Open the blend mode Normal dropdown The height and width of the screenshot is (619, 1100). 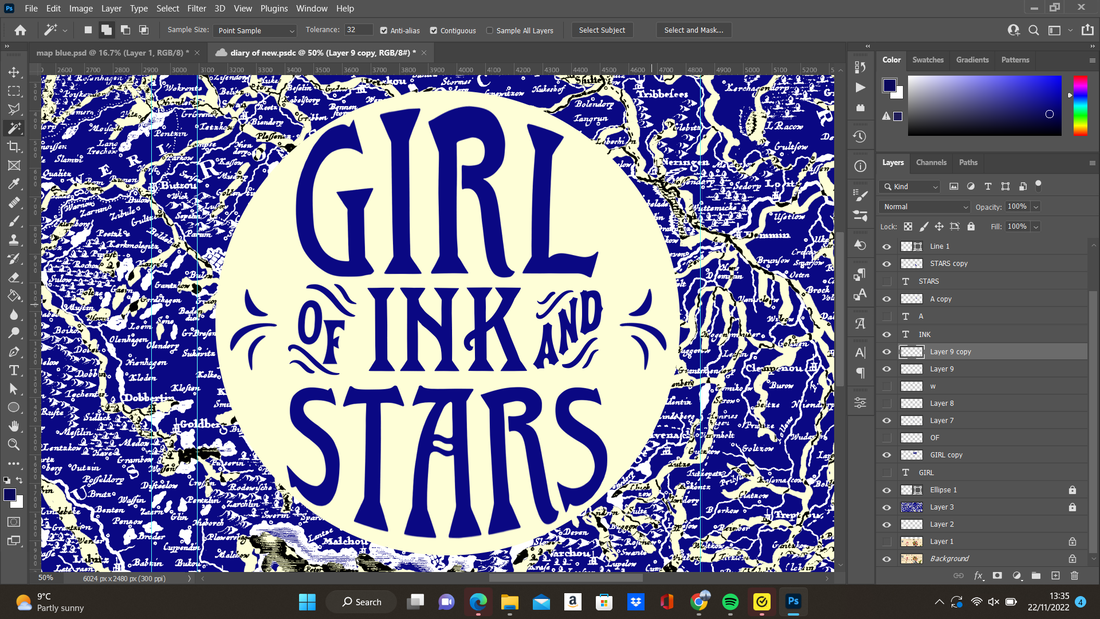coord(925,207)
